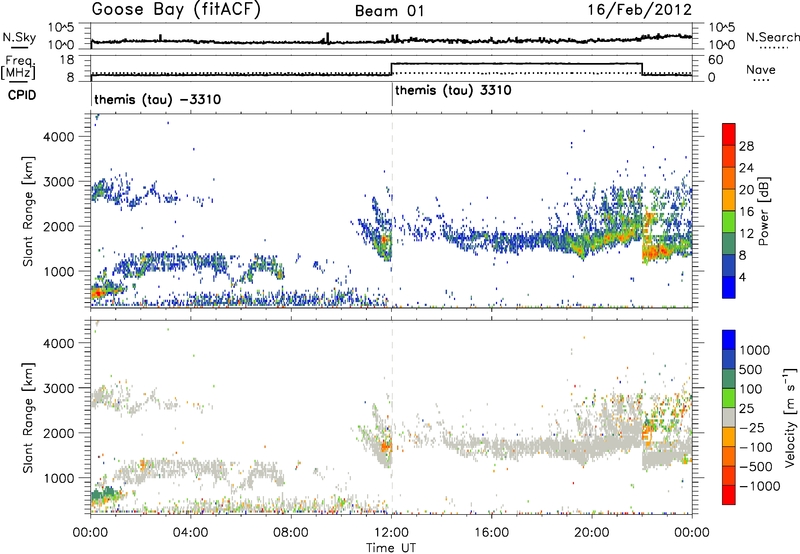Click the '60' Nave axis tick label

(x=715, y=60)
